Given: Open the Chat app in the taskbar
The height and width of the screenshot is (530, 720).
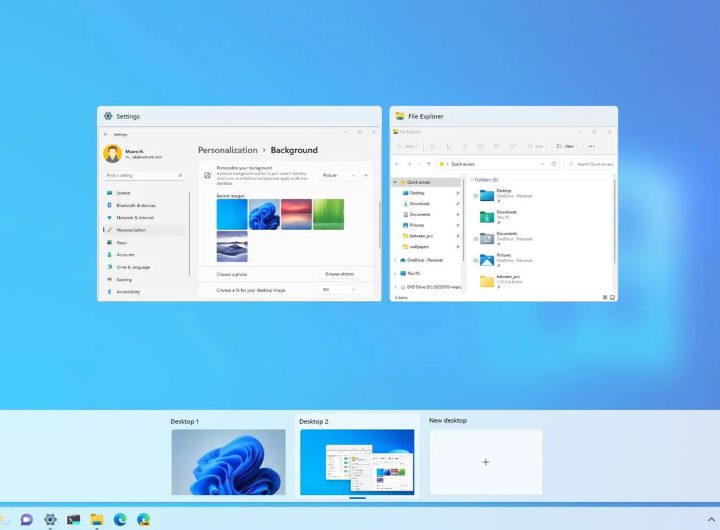Looking at the screenshot, I should click(x=27, y=519).
